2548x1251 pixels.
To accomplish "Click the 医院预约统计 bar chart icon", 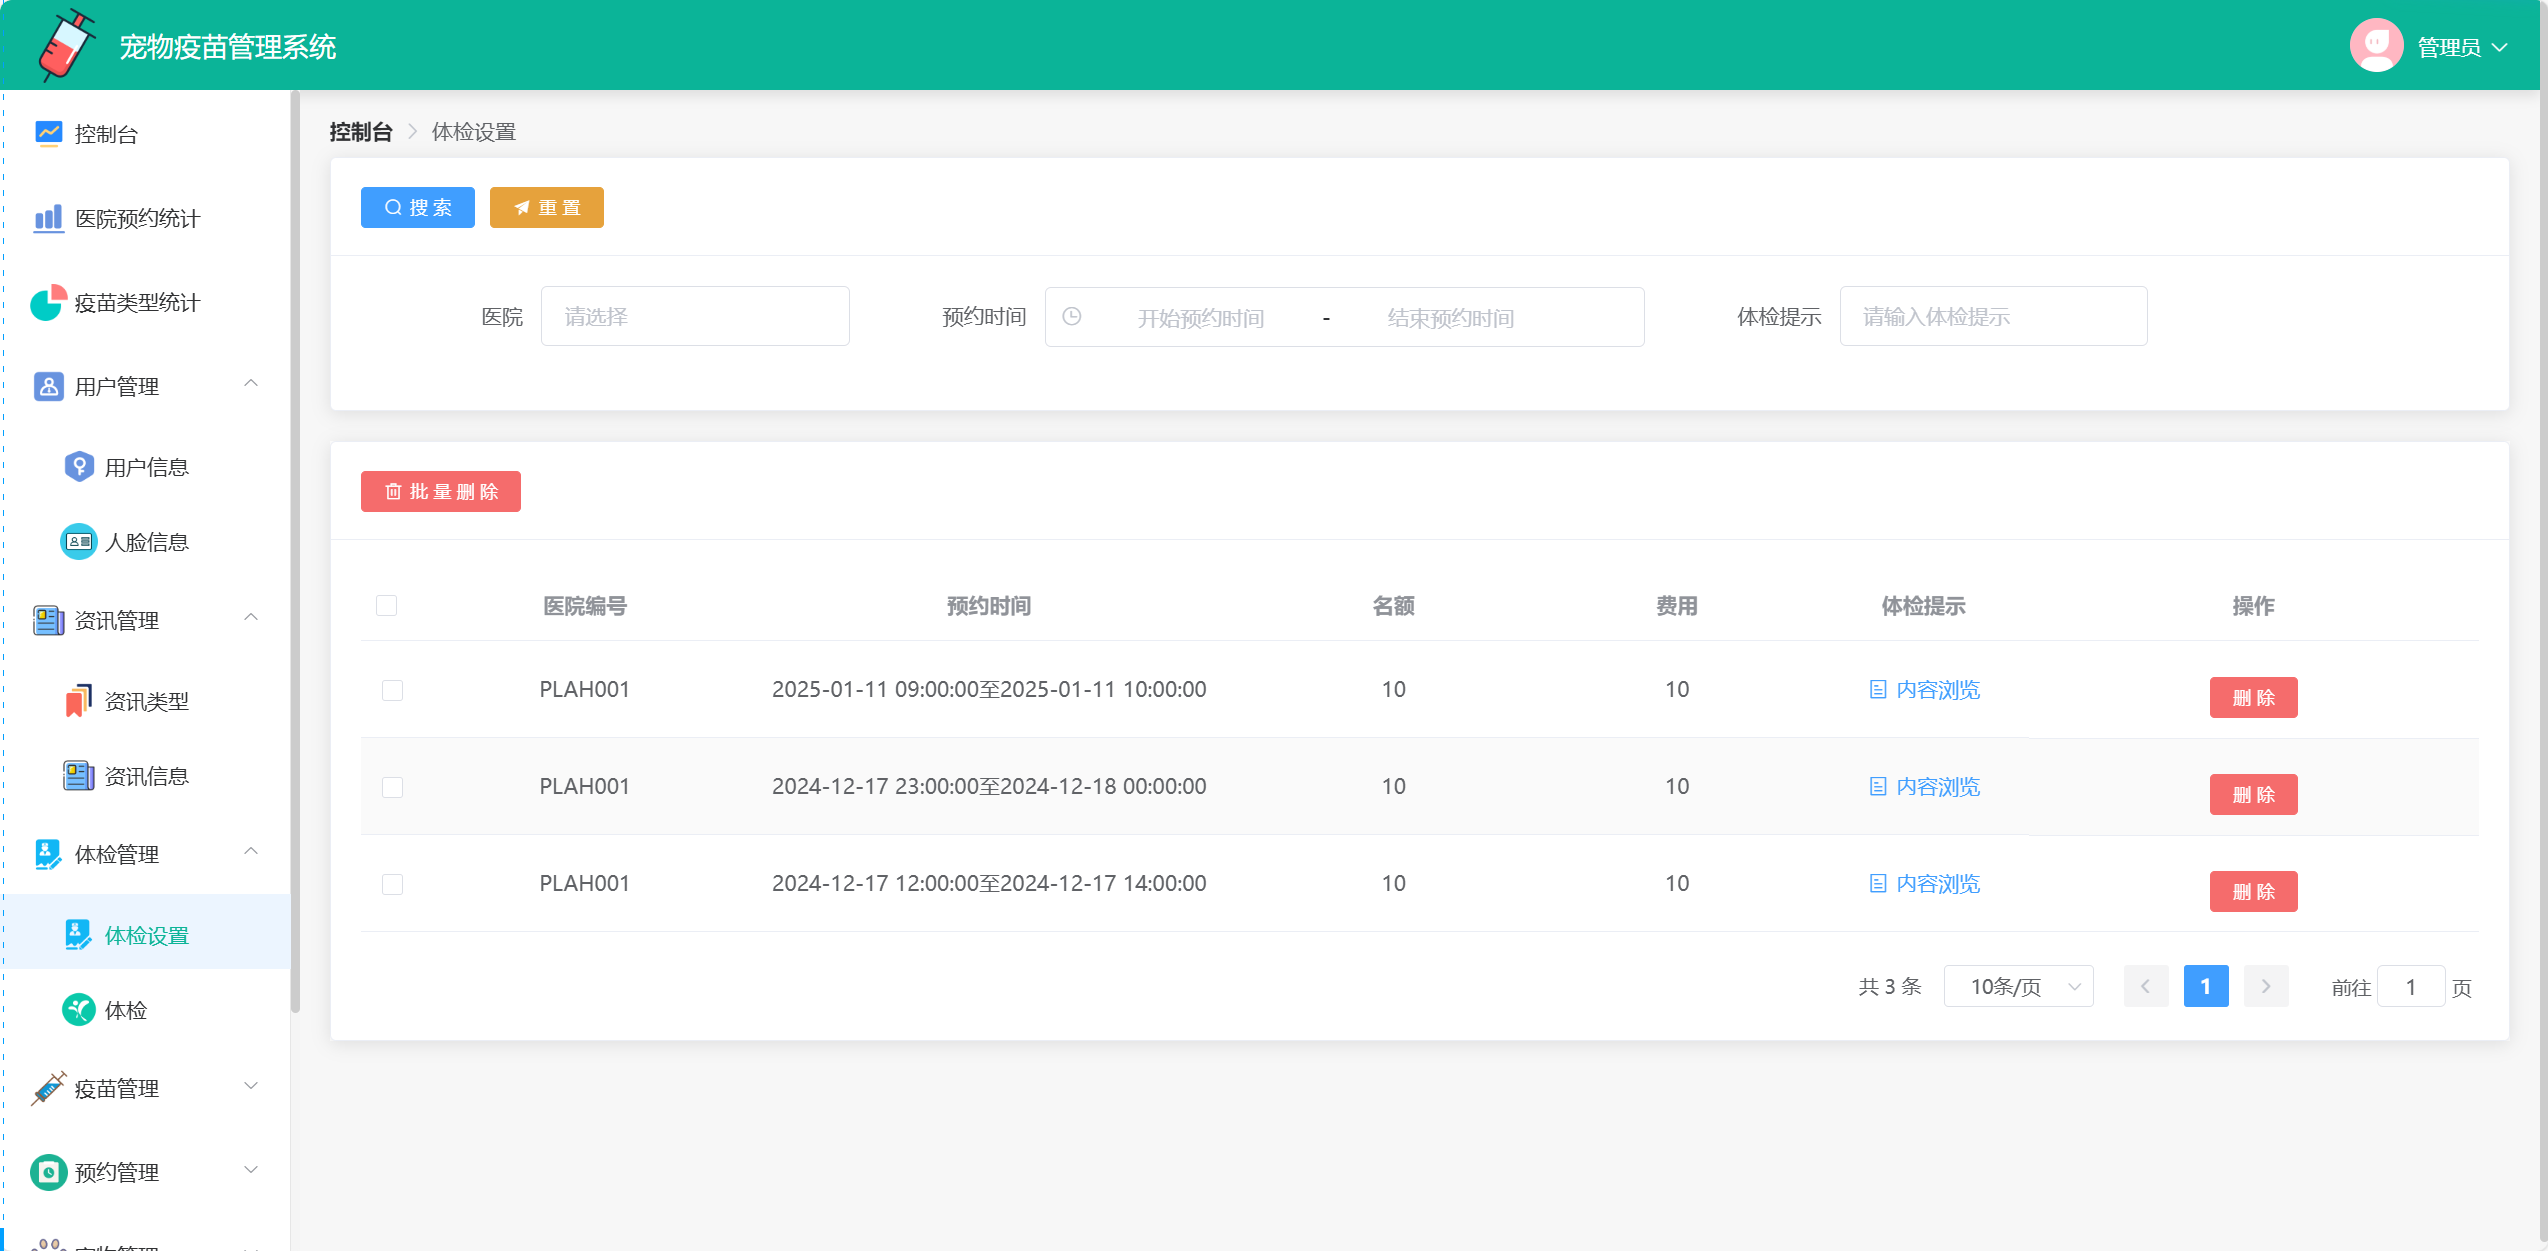I will point(48,218).
